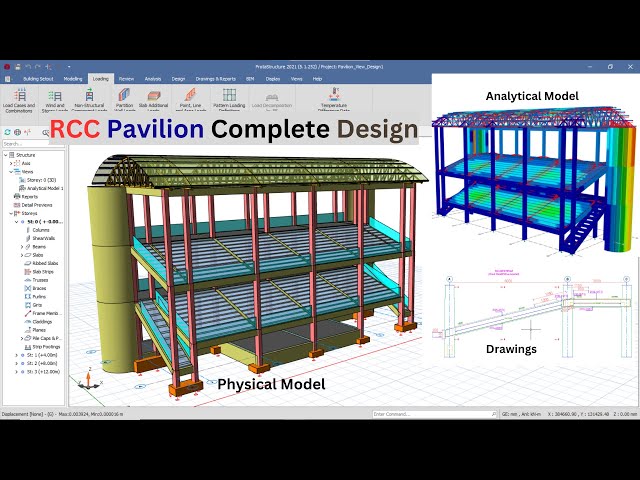Switch to the Review tab
Image resolution: width=640 pixels, height=480 pixels.
(126, 79)
